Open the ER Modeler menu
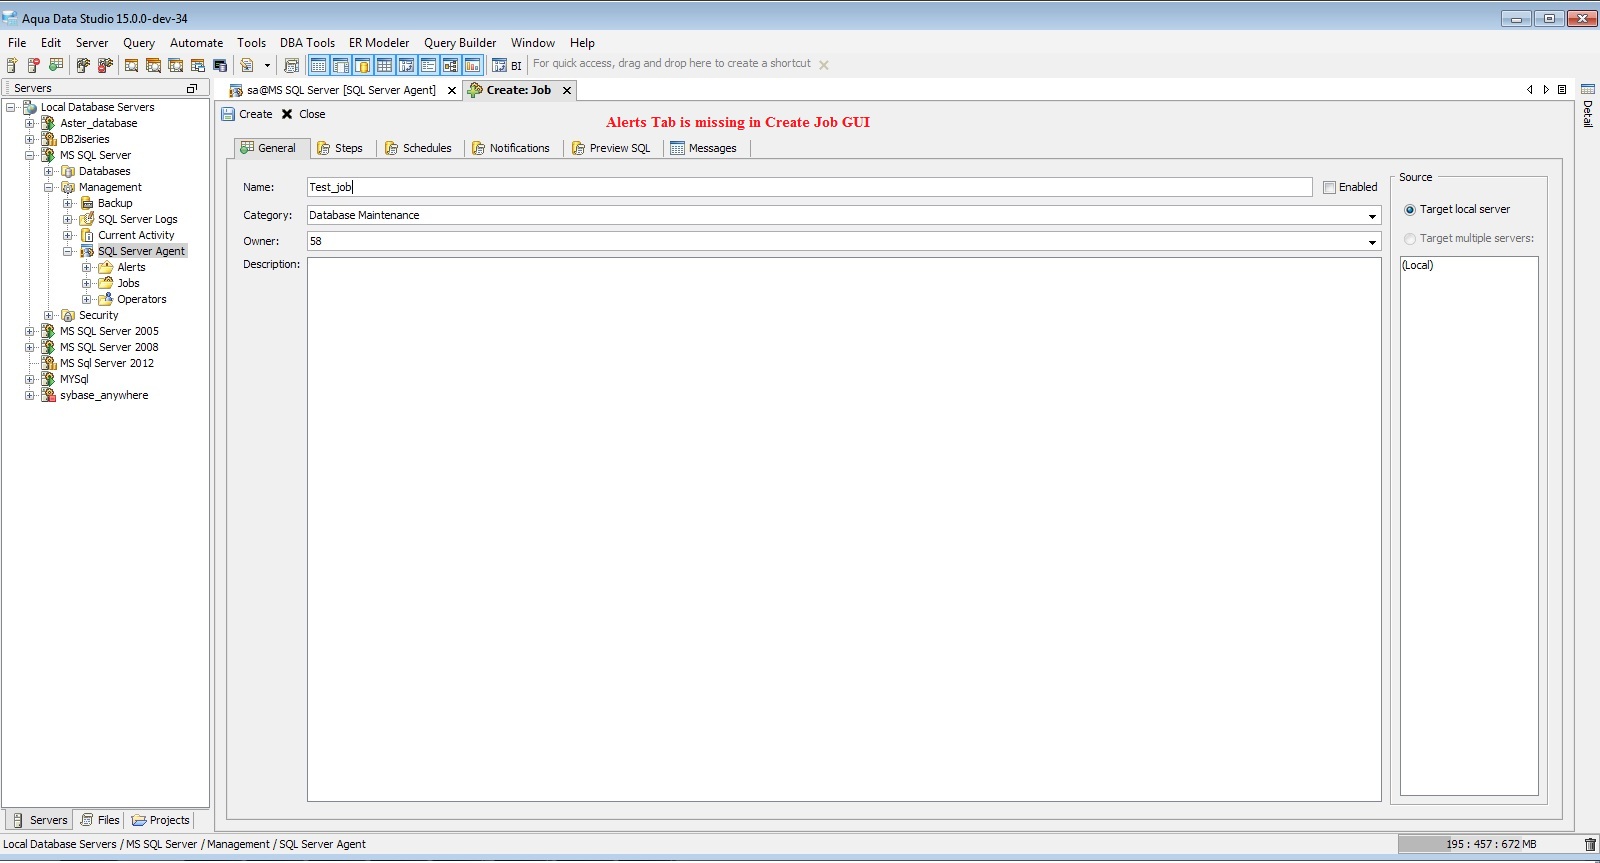 379,43
